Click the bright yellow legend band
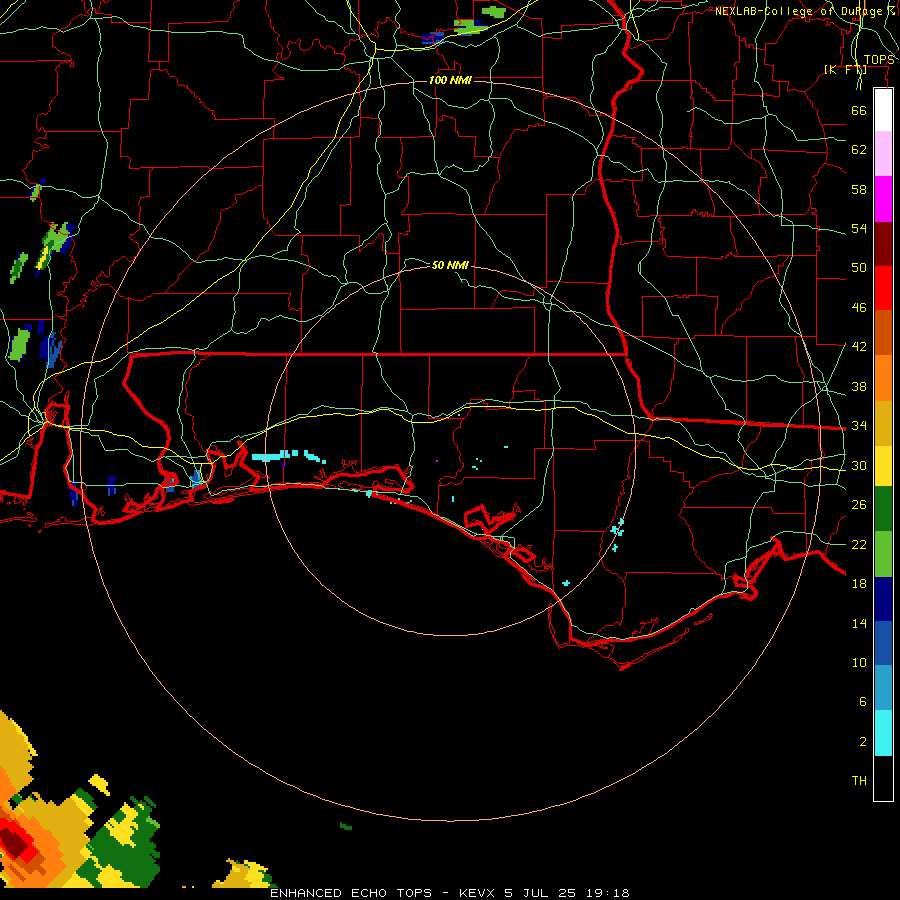 coord(883,465)
